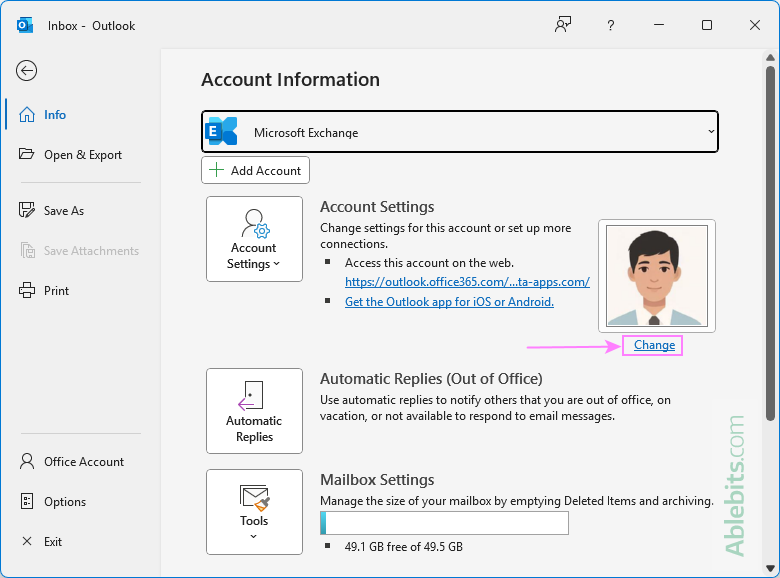
Task: Click the green plus icon on Add Account
Action: pos(216,170)
